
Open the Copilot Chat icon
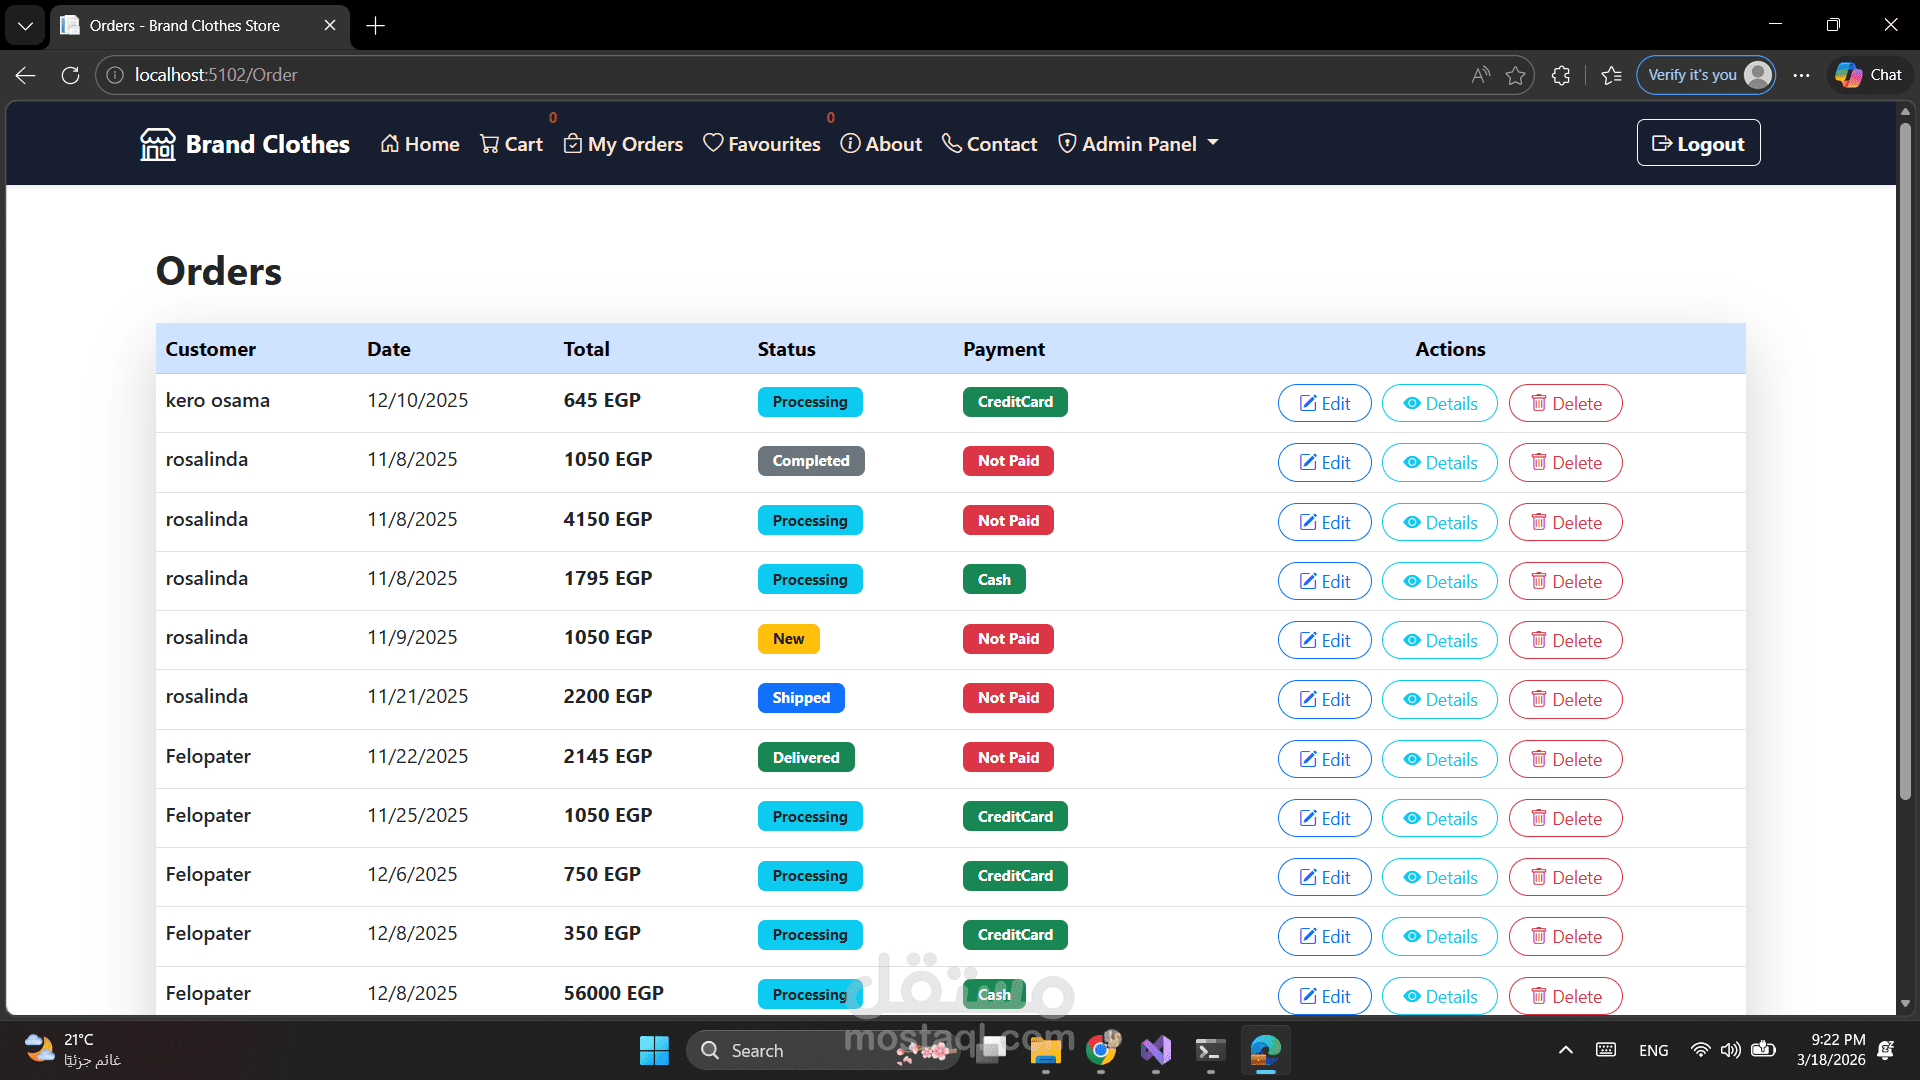pos(1868,75)
